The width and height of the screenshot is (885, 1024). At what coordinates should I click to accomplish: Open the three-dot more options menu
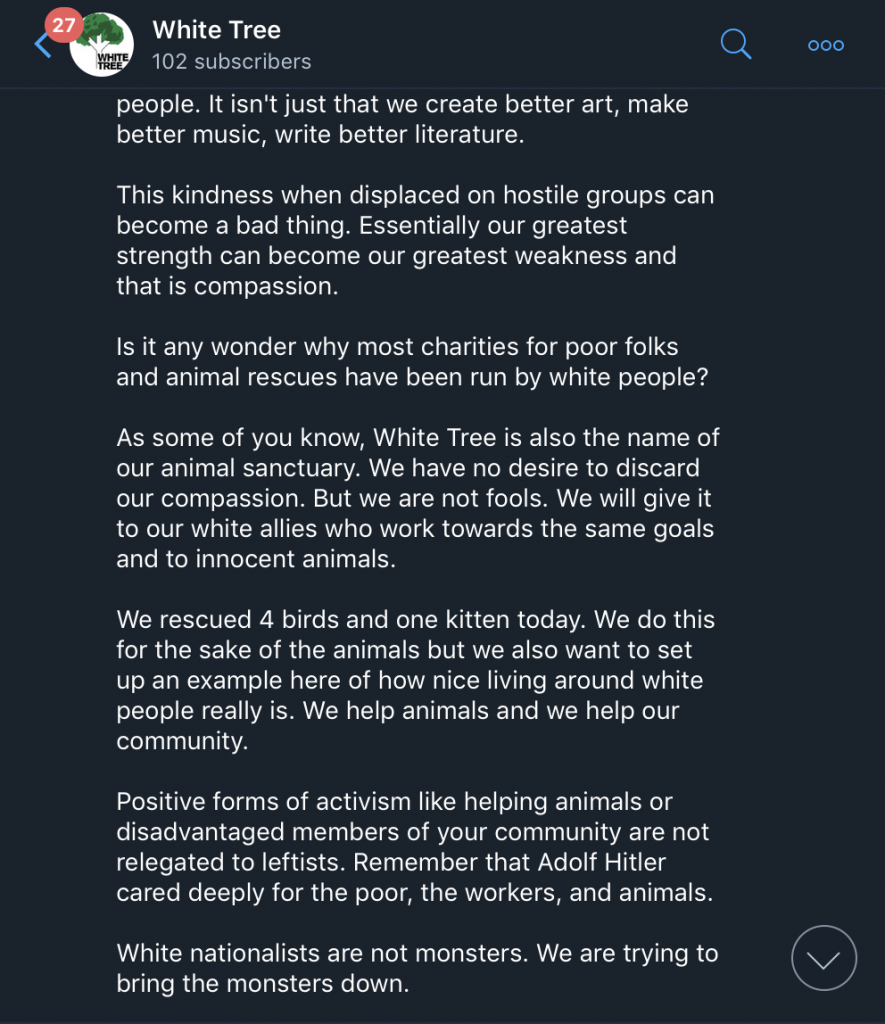(826, 45)
